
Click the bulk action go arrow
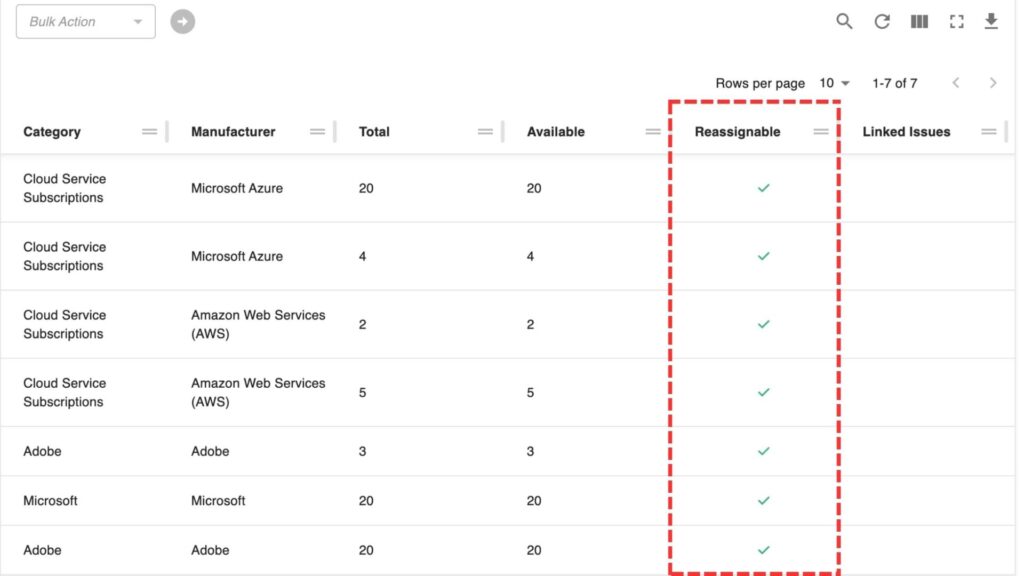(182, 21)
